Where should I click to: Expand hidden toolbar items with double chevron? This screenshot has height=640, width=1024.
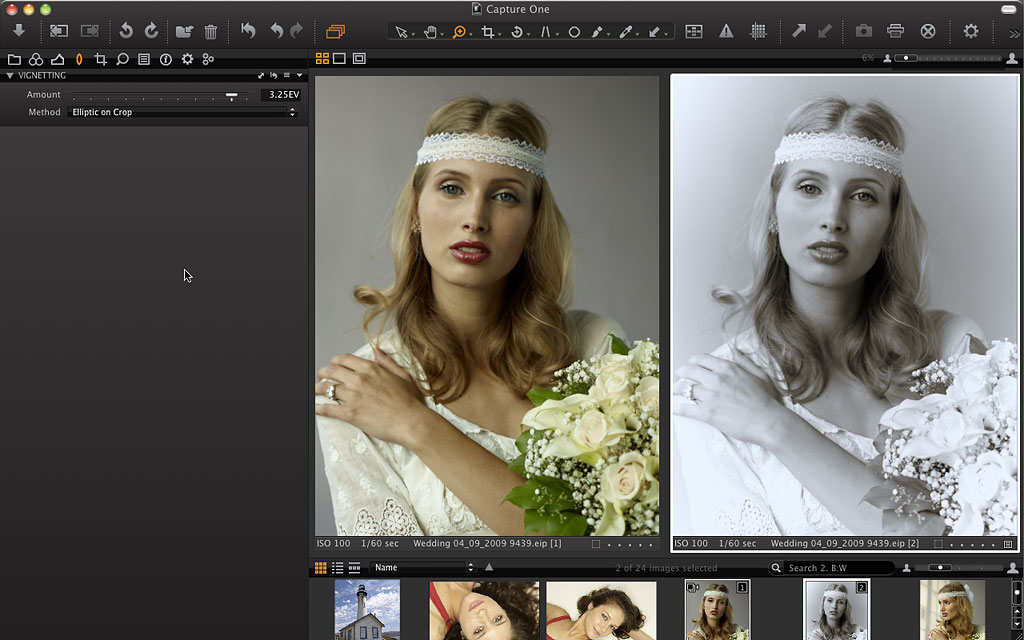coord(1014,33)
